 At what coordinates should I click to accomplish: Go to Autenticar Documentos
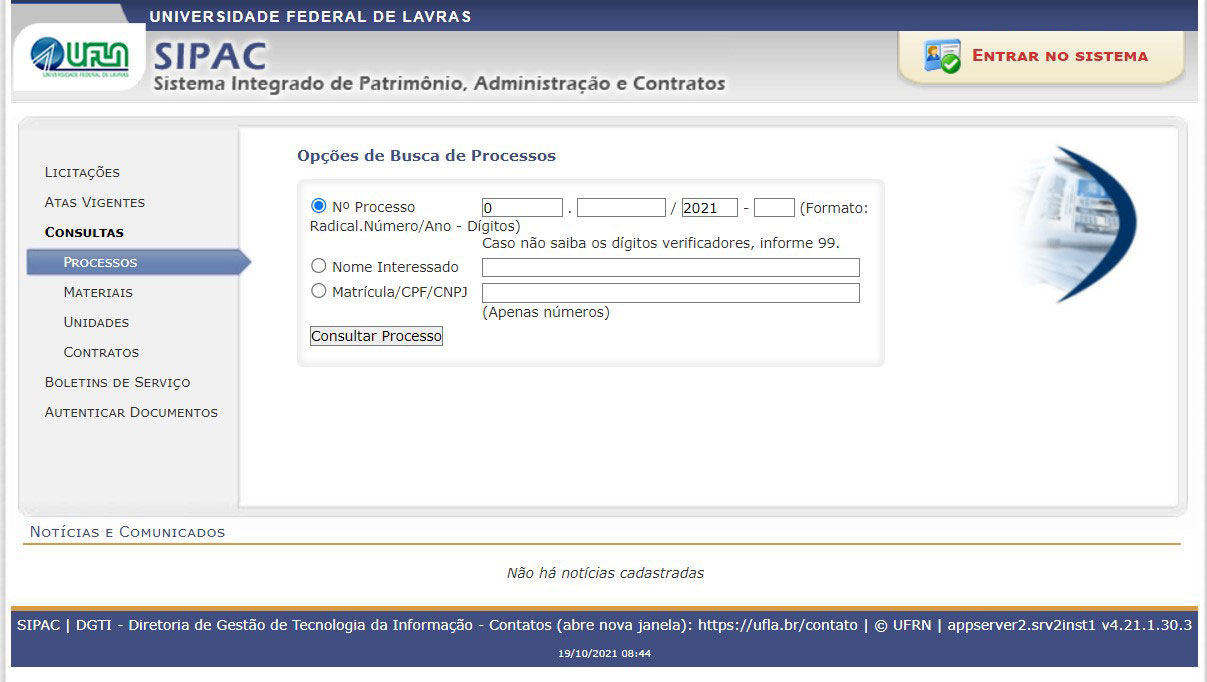tap(131, 412)
